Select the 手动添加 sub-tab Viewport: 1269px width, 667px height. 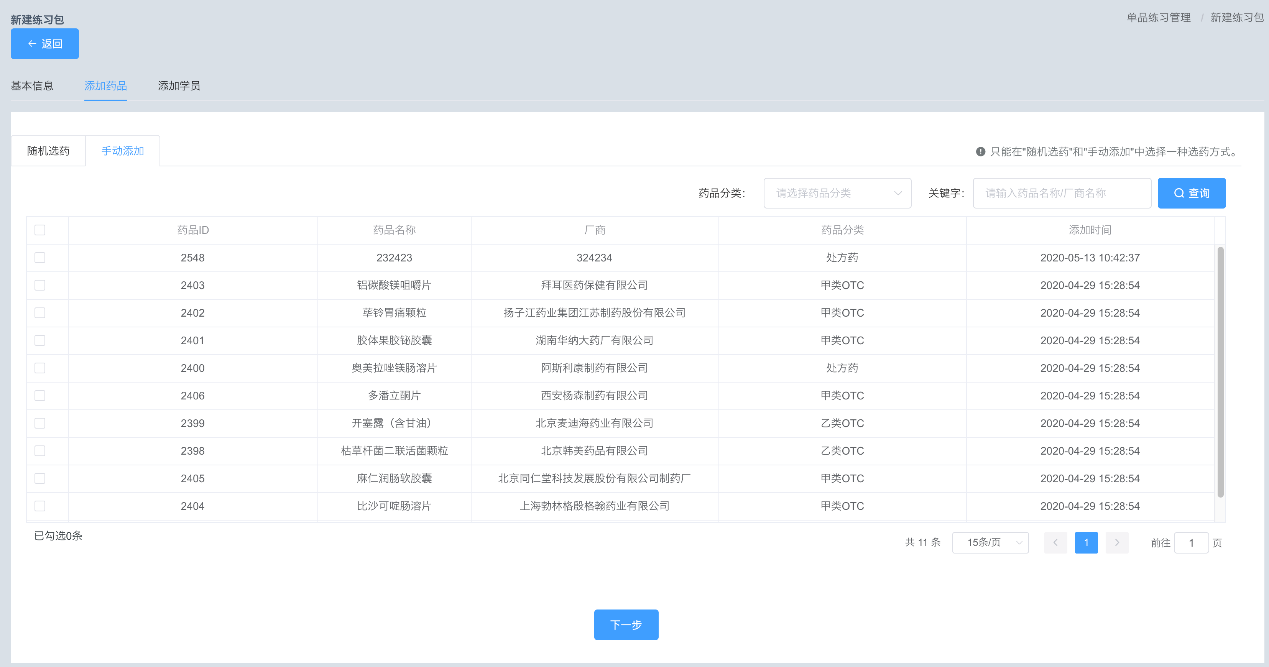pyautogui.click(x=123, y=151)
